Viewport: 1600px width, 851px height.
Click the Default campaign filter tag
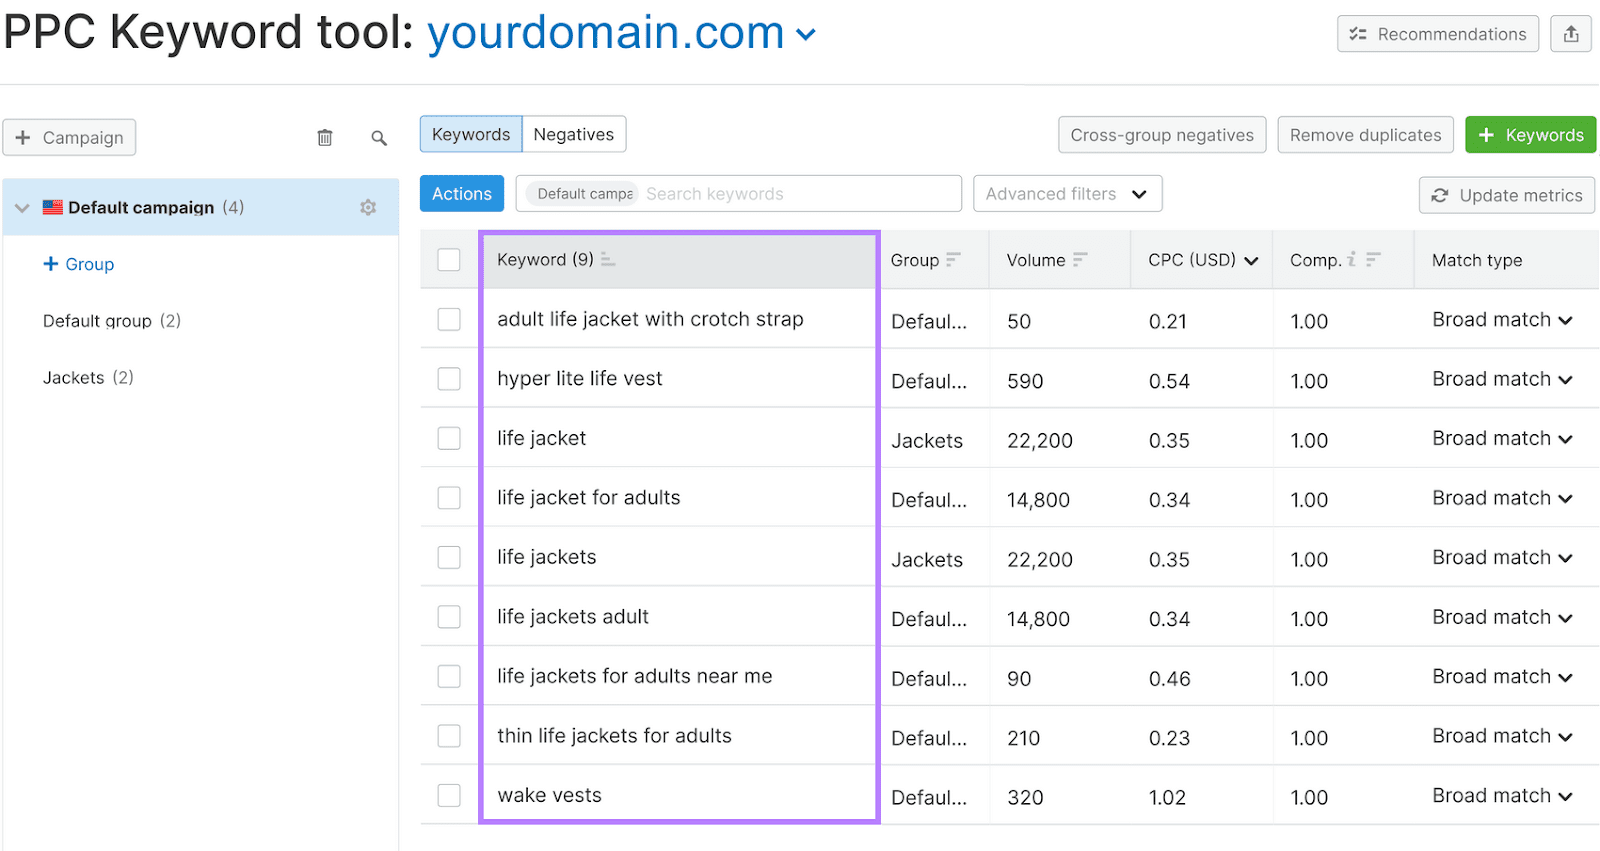pos(584,194)
